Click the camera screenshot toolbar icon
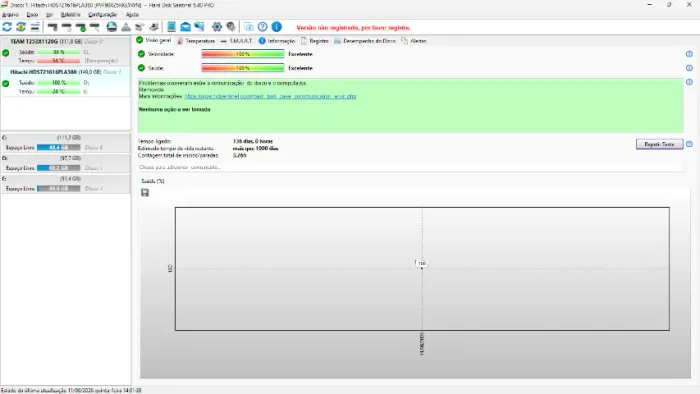This screenshot has width=700, height=394. pyautogui.click(x=249, y=27)
